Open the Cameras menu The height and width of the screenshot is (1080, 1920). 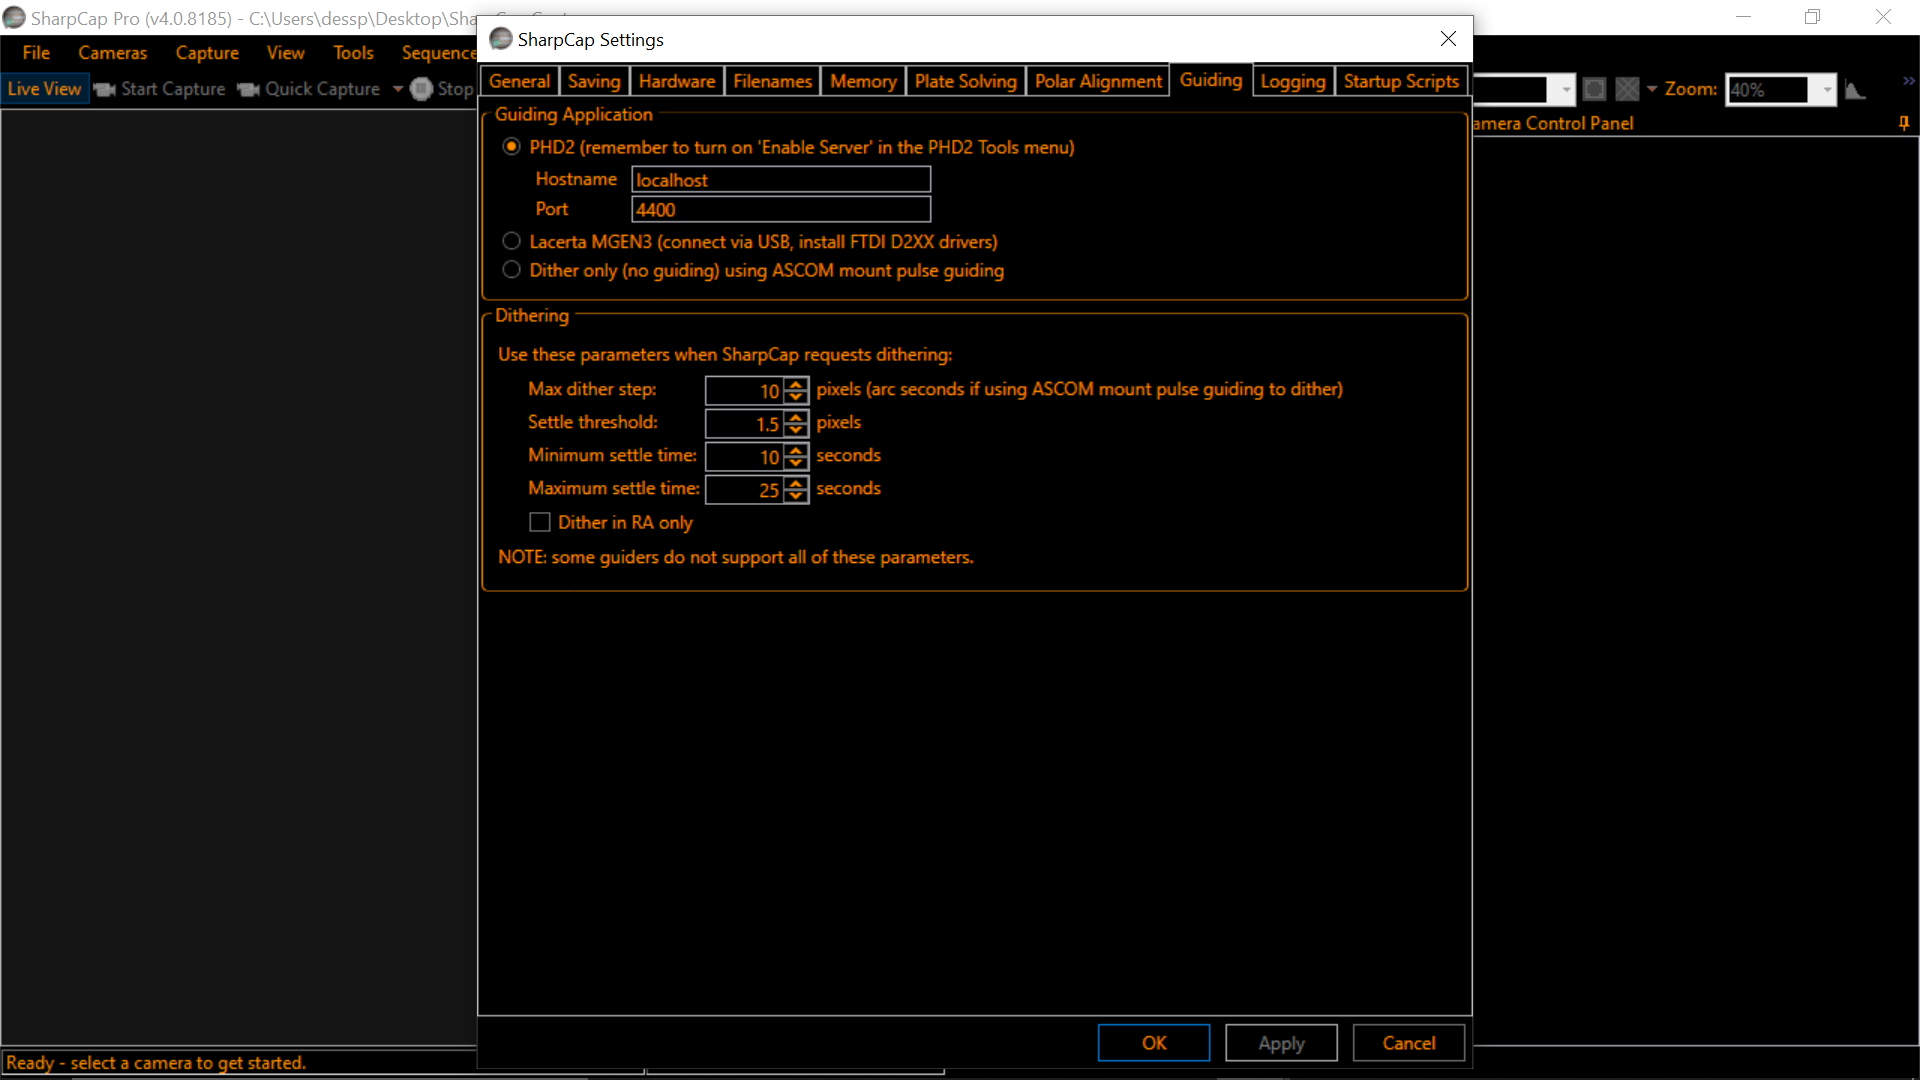tap(112, 53)
